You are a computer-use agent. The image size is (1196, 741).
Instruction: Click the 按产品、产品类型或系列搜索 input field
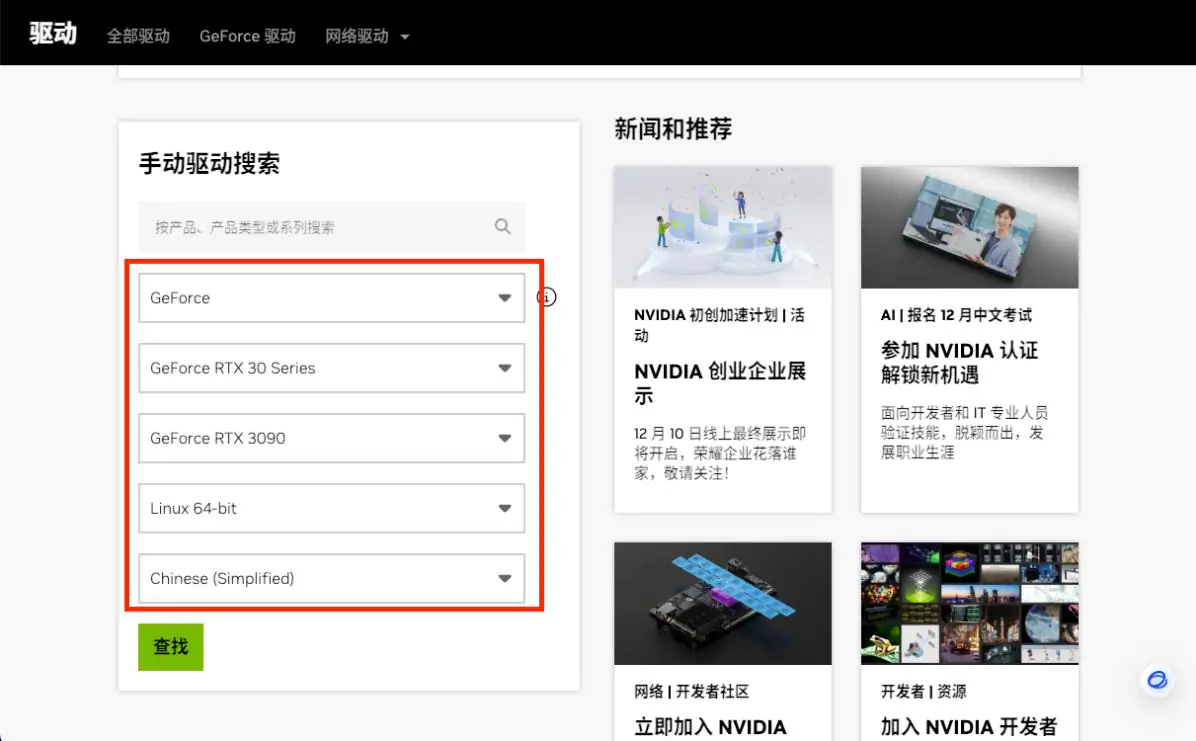coord(300,227)
